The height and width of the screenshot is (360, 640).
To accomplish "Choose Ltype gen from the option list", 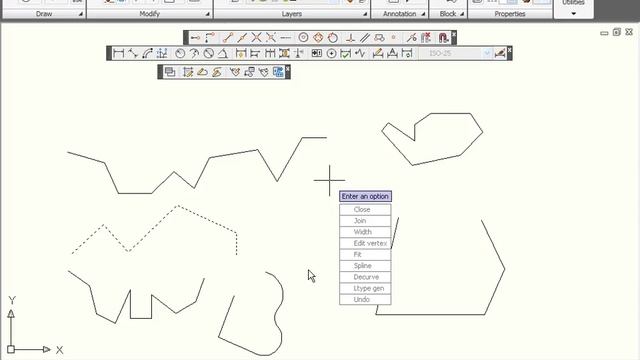I will coord(365,288).
